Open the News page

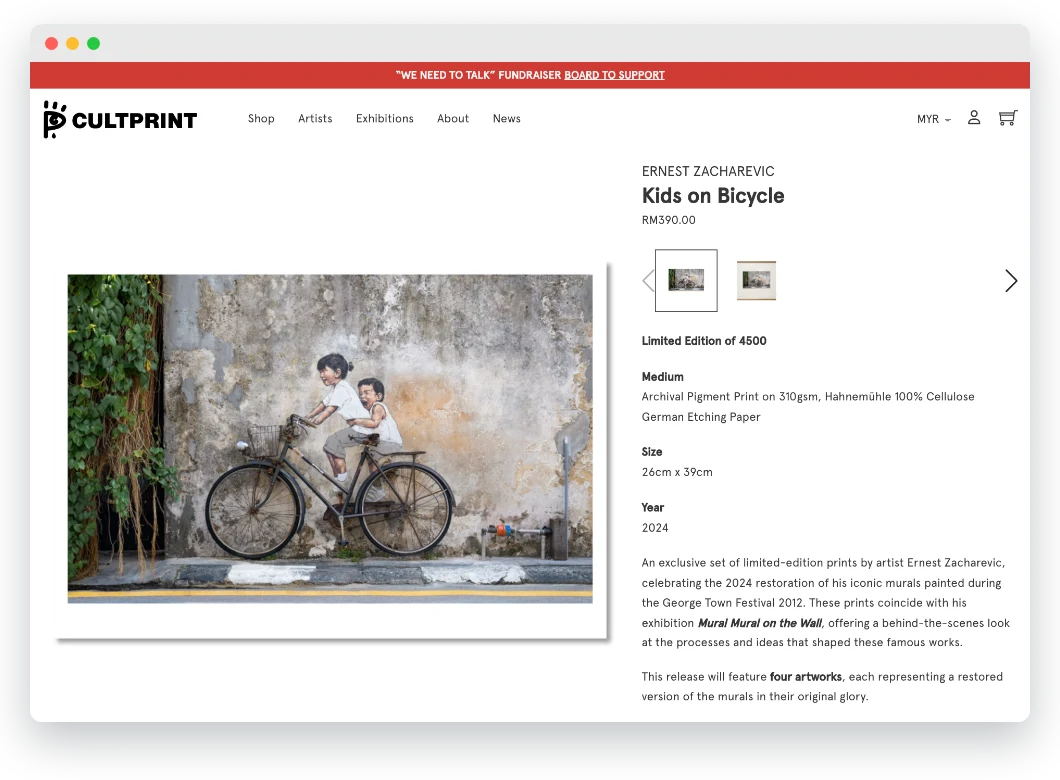506,118
